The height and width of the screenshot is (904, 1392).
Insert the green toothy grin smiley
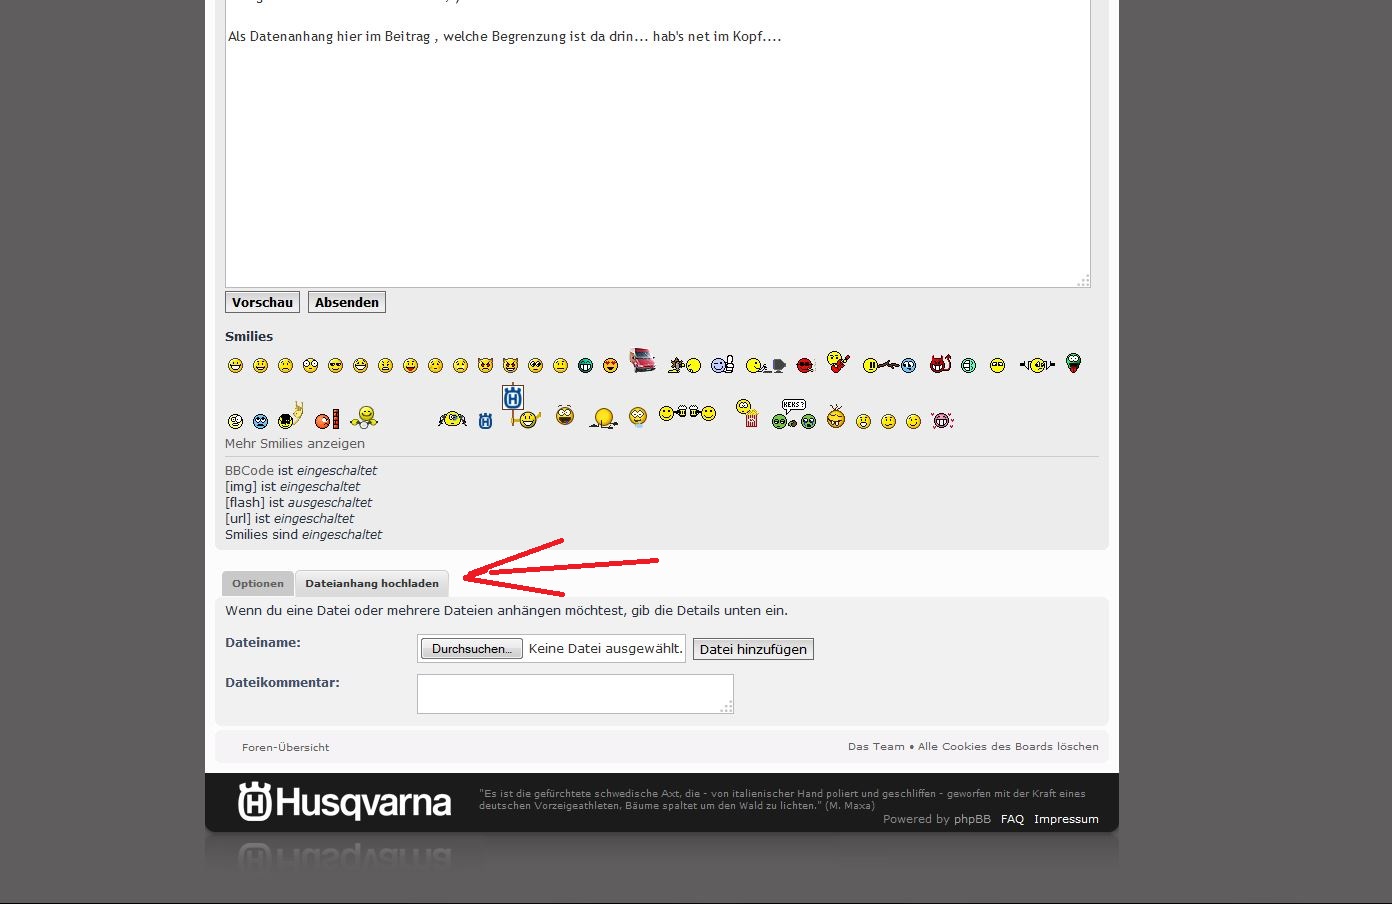coord(585,366)
